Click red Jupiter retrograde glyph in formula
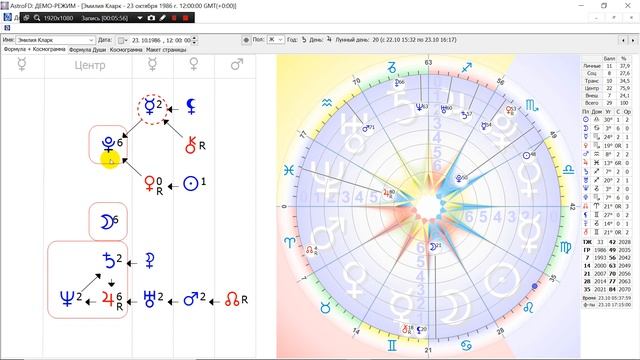Viewport: 640px width, 360px height. pos(108,299)
